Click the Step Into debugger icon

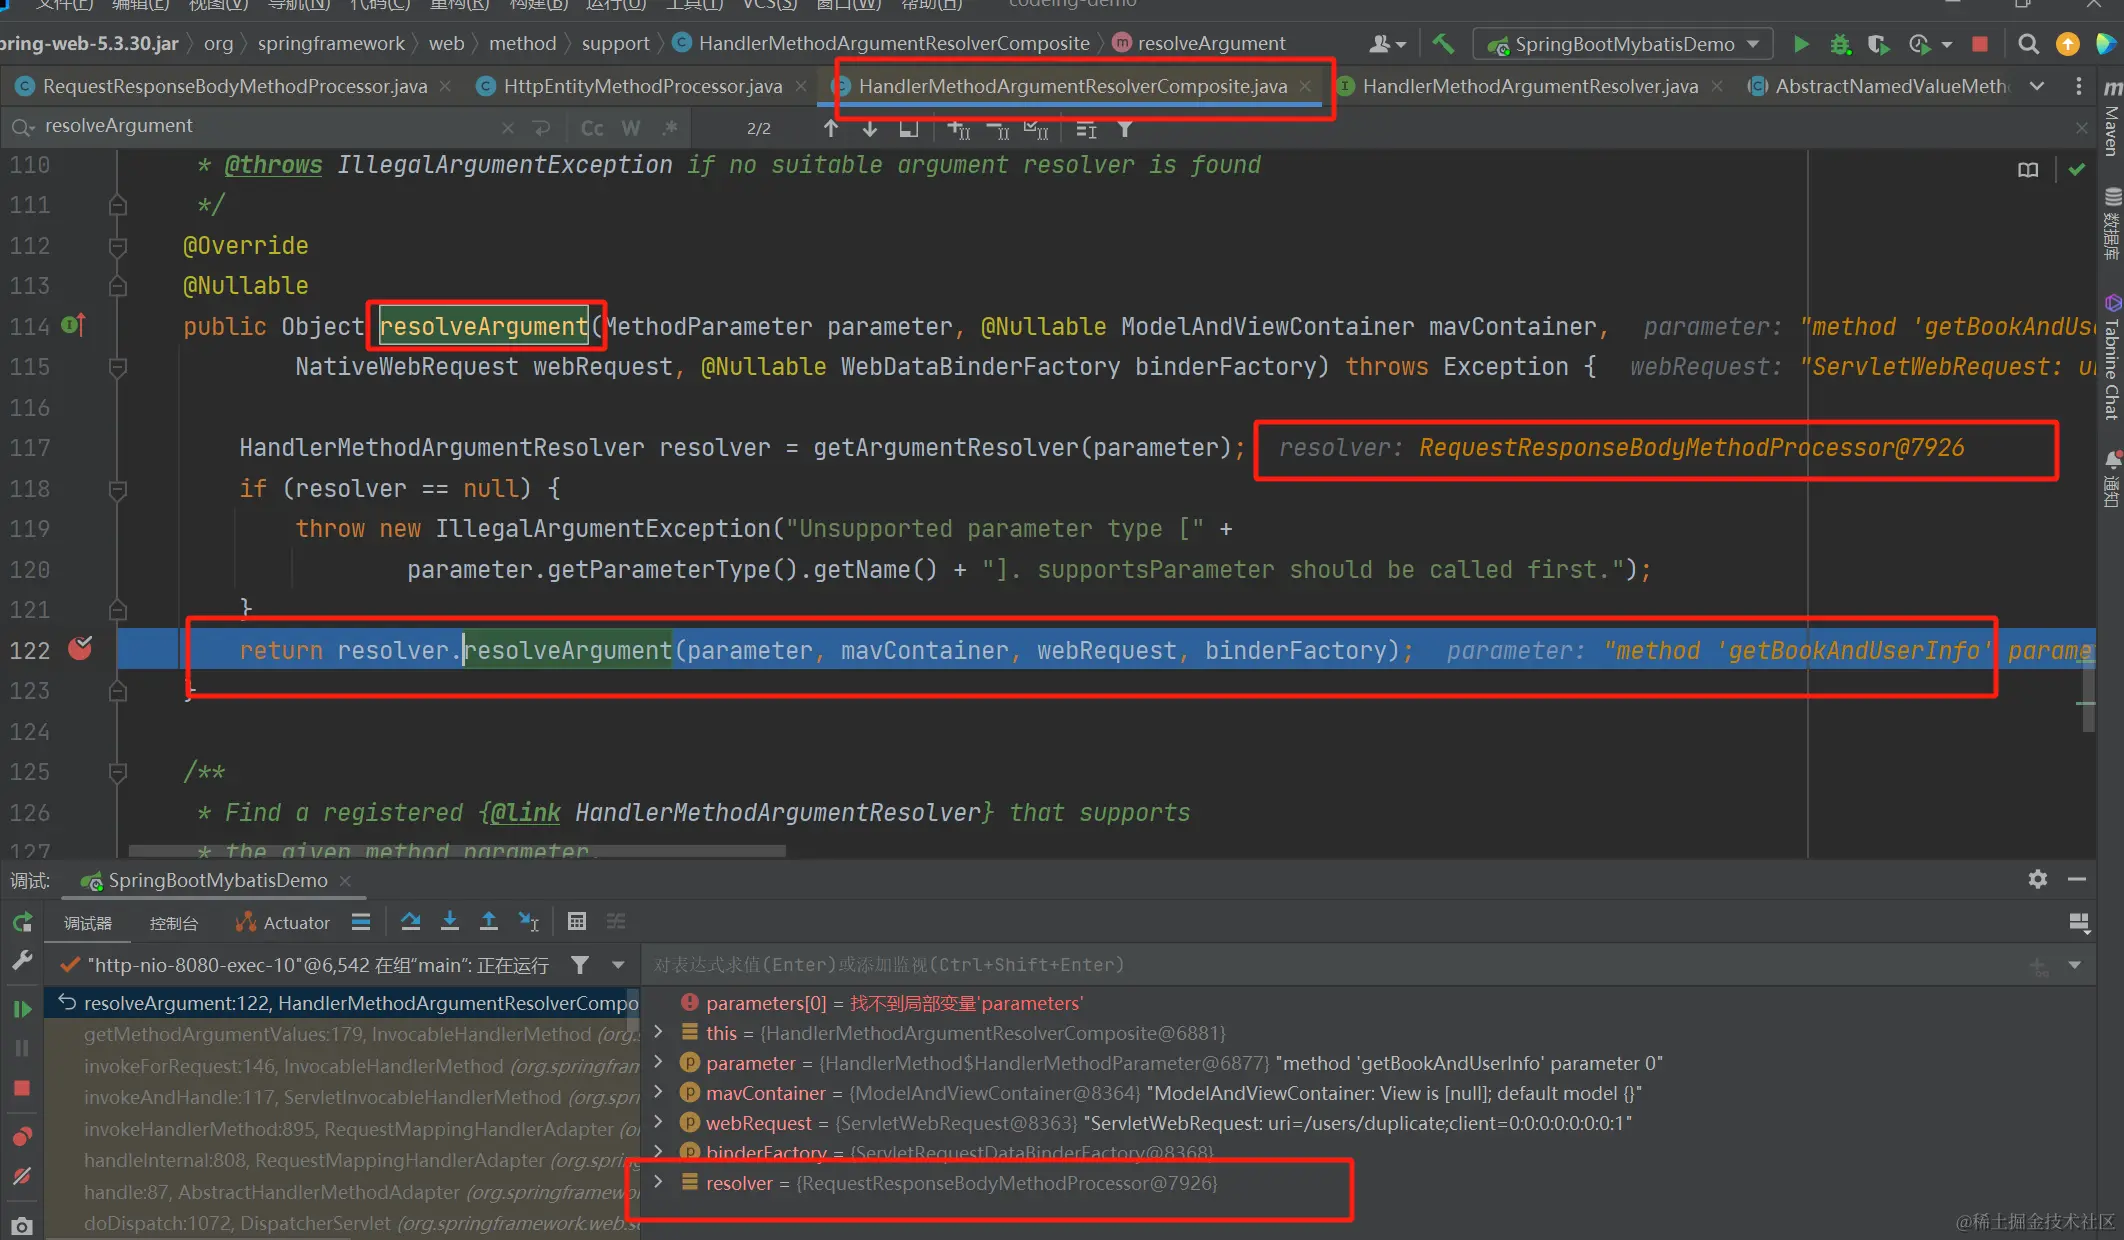[450, 922]
